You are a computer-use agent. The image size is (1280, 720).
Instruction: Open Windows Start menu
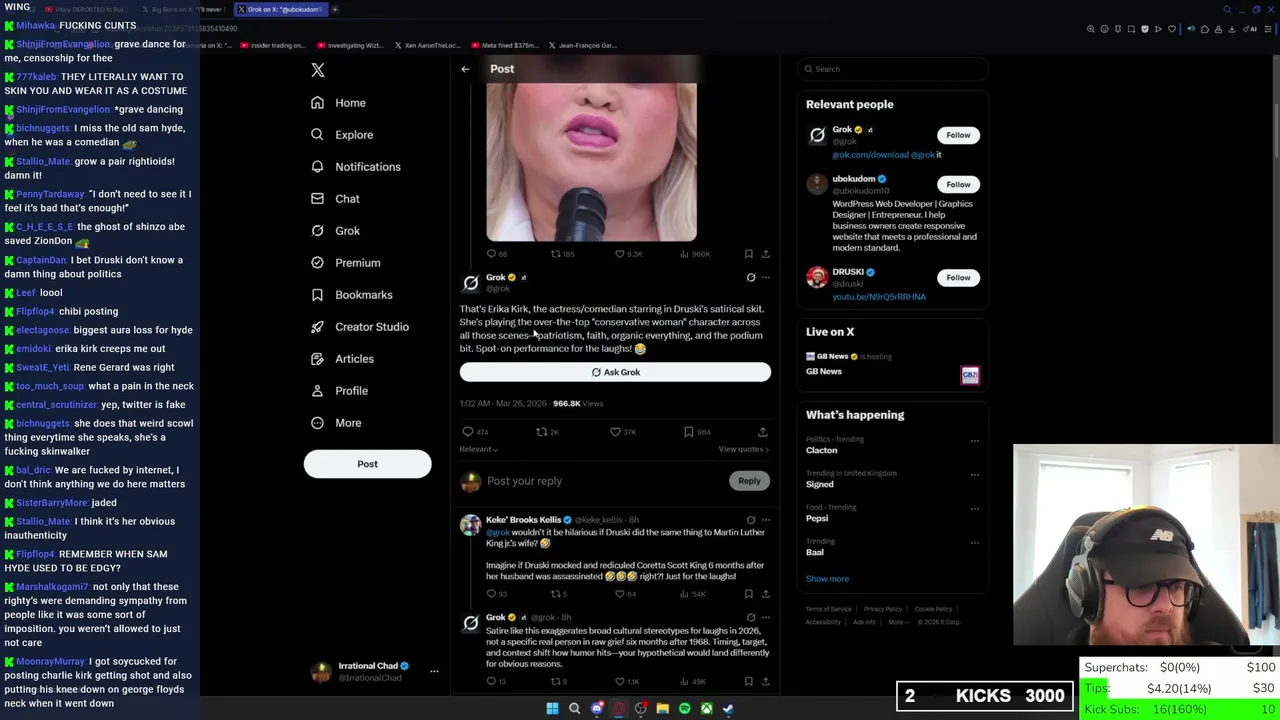click(x=552, y=709)
